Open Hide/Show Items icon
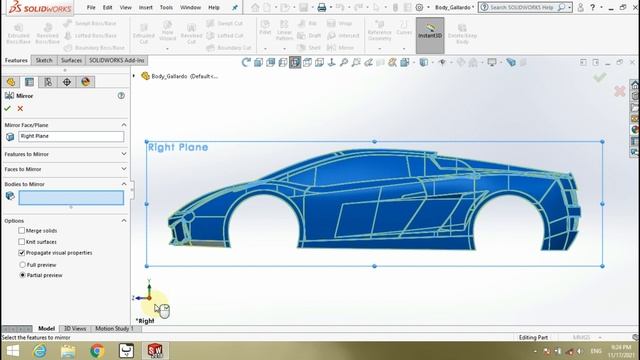Image resolution: width=640 pixels, height=360 pixels. (x=442, y=62)
